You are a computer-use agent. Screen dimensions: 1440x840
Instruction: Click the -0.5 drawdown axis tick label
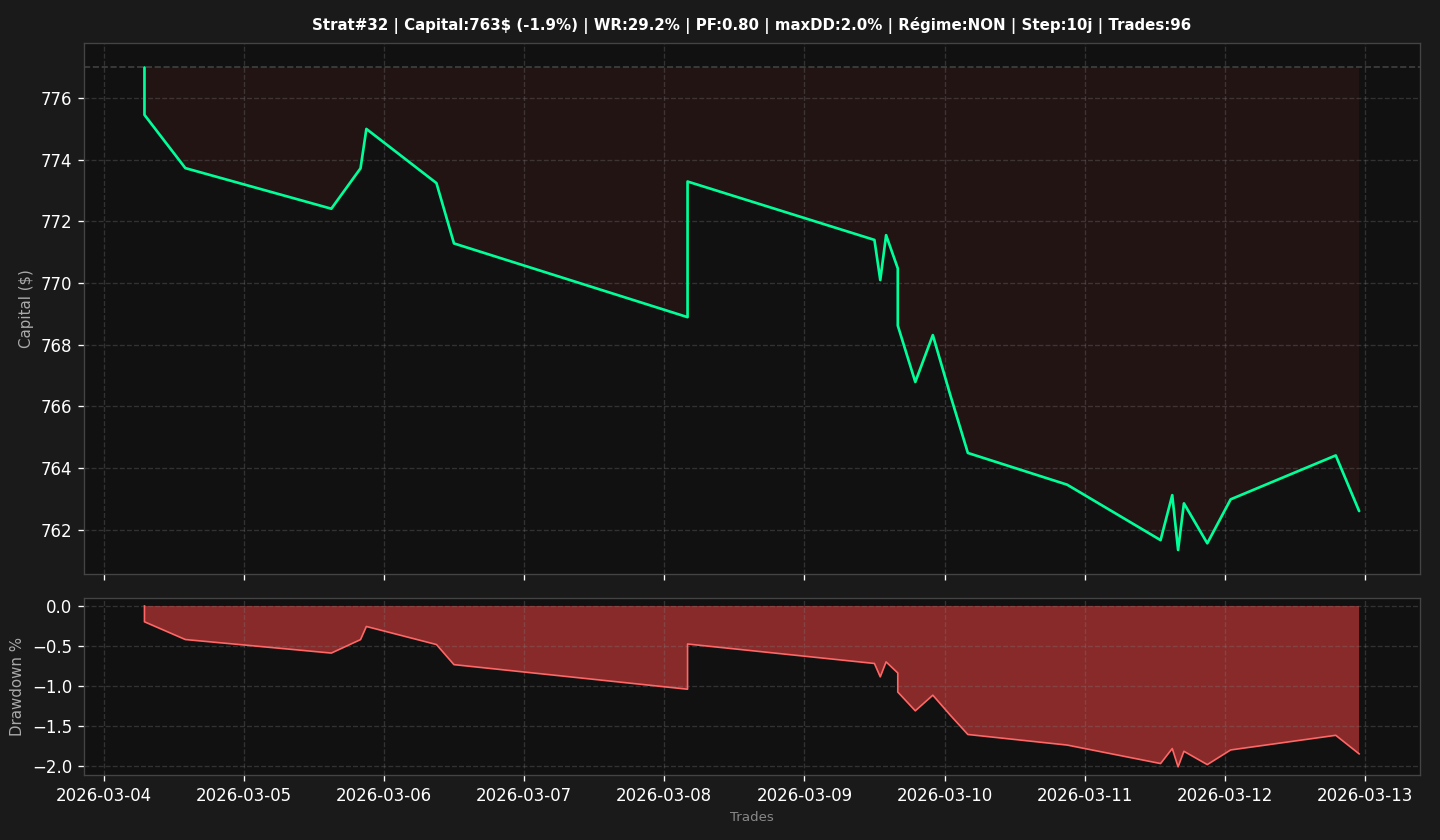(54, 647)
